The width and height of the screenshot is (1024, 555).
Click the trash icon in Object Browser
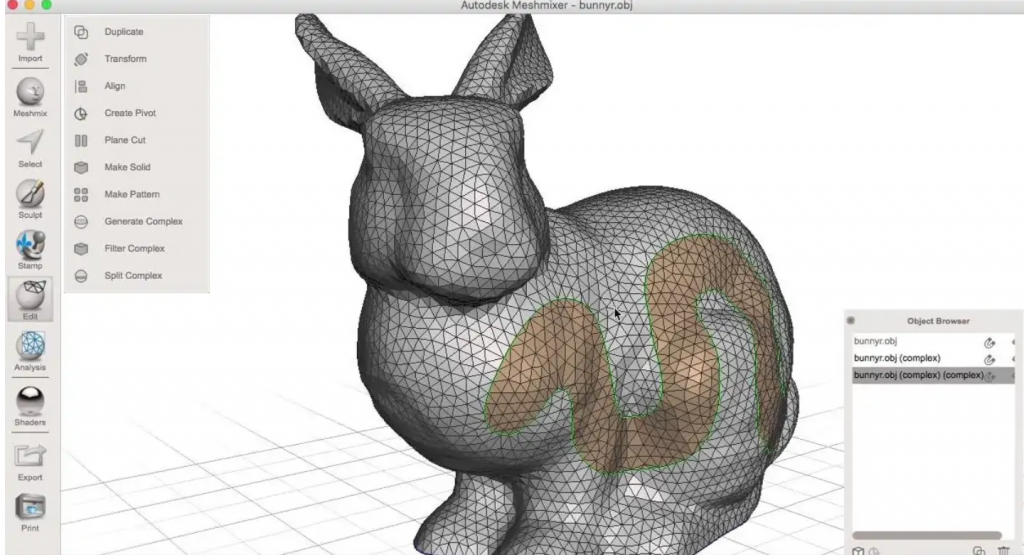tap(1004, 551)
